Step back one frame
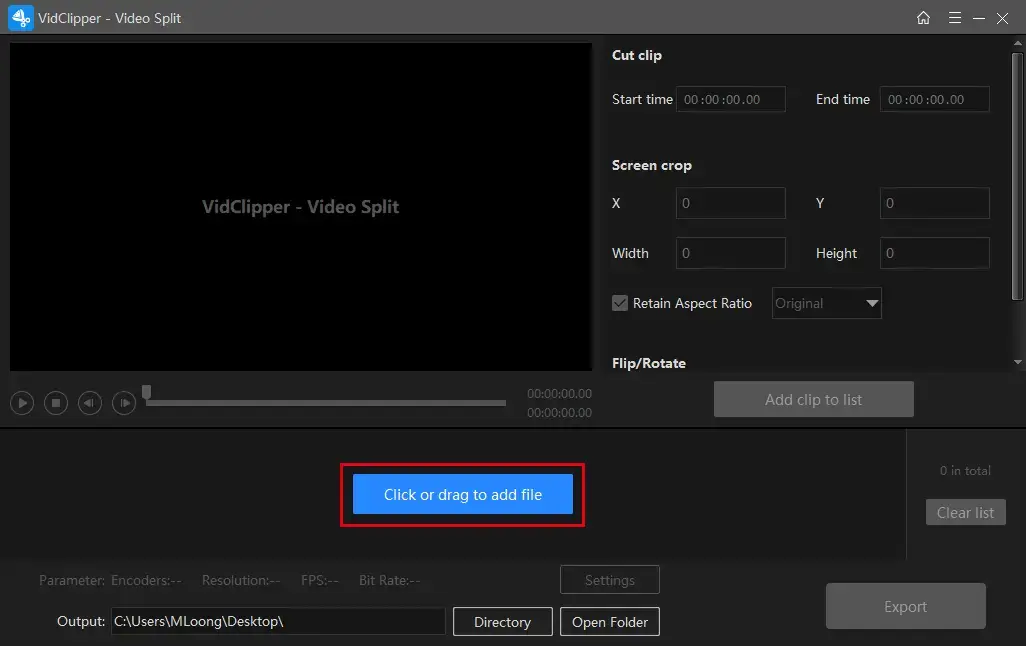 click(90, 403)
